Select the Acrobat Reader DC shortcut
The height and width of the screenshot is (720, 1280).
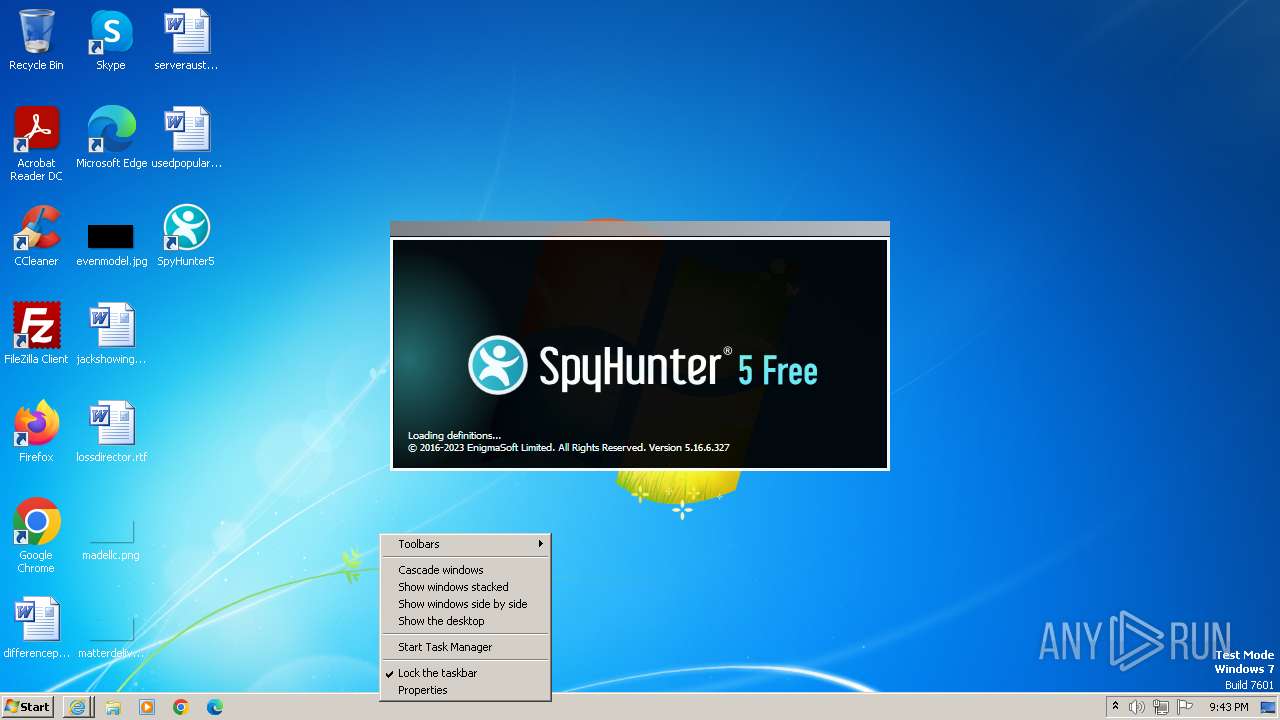point(36,143)
